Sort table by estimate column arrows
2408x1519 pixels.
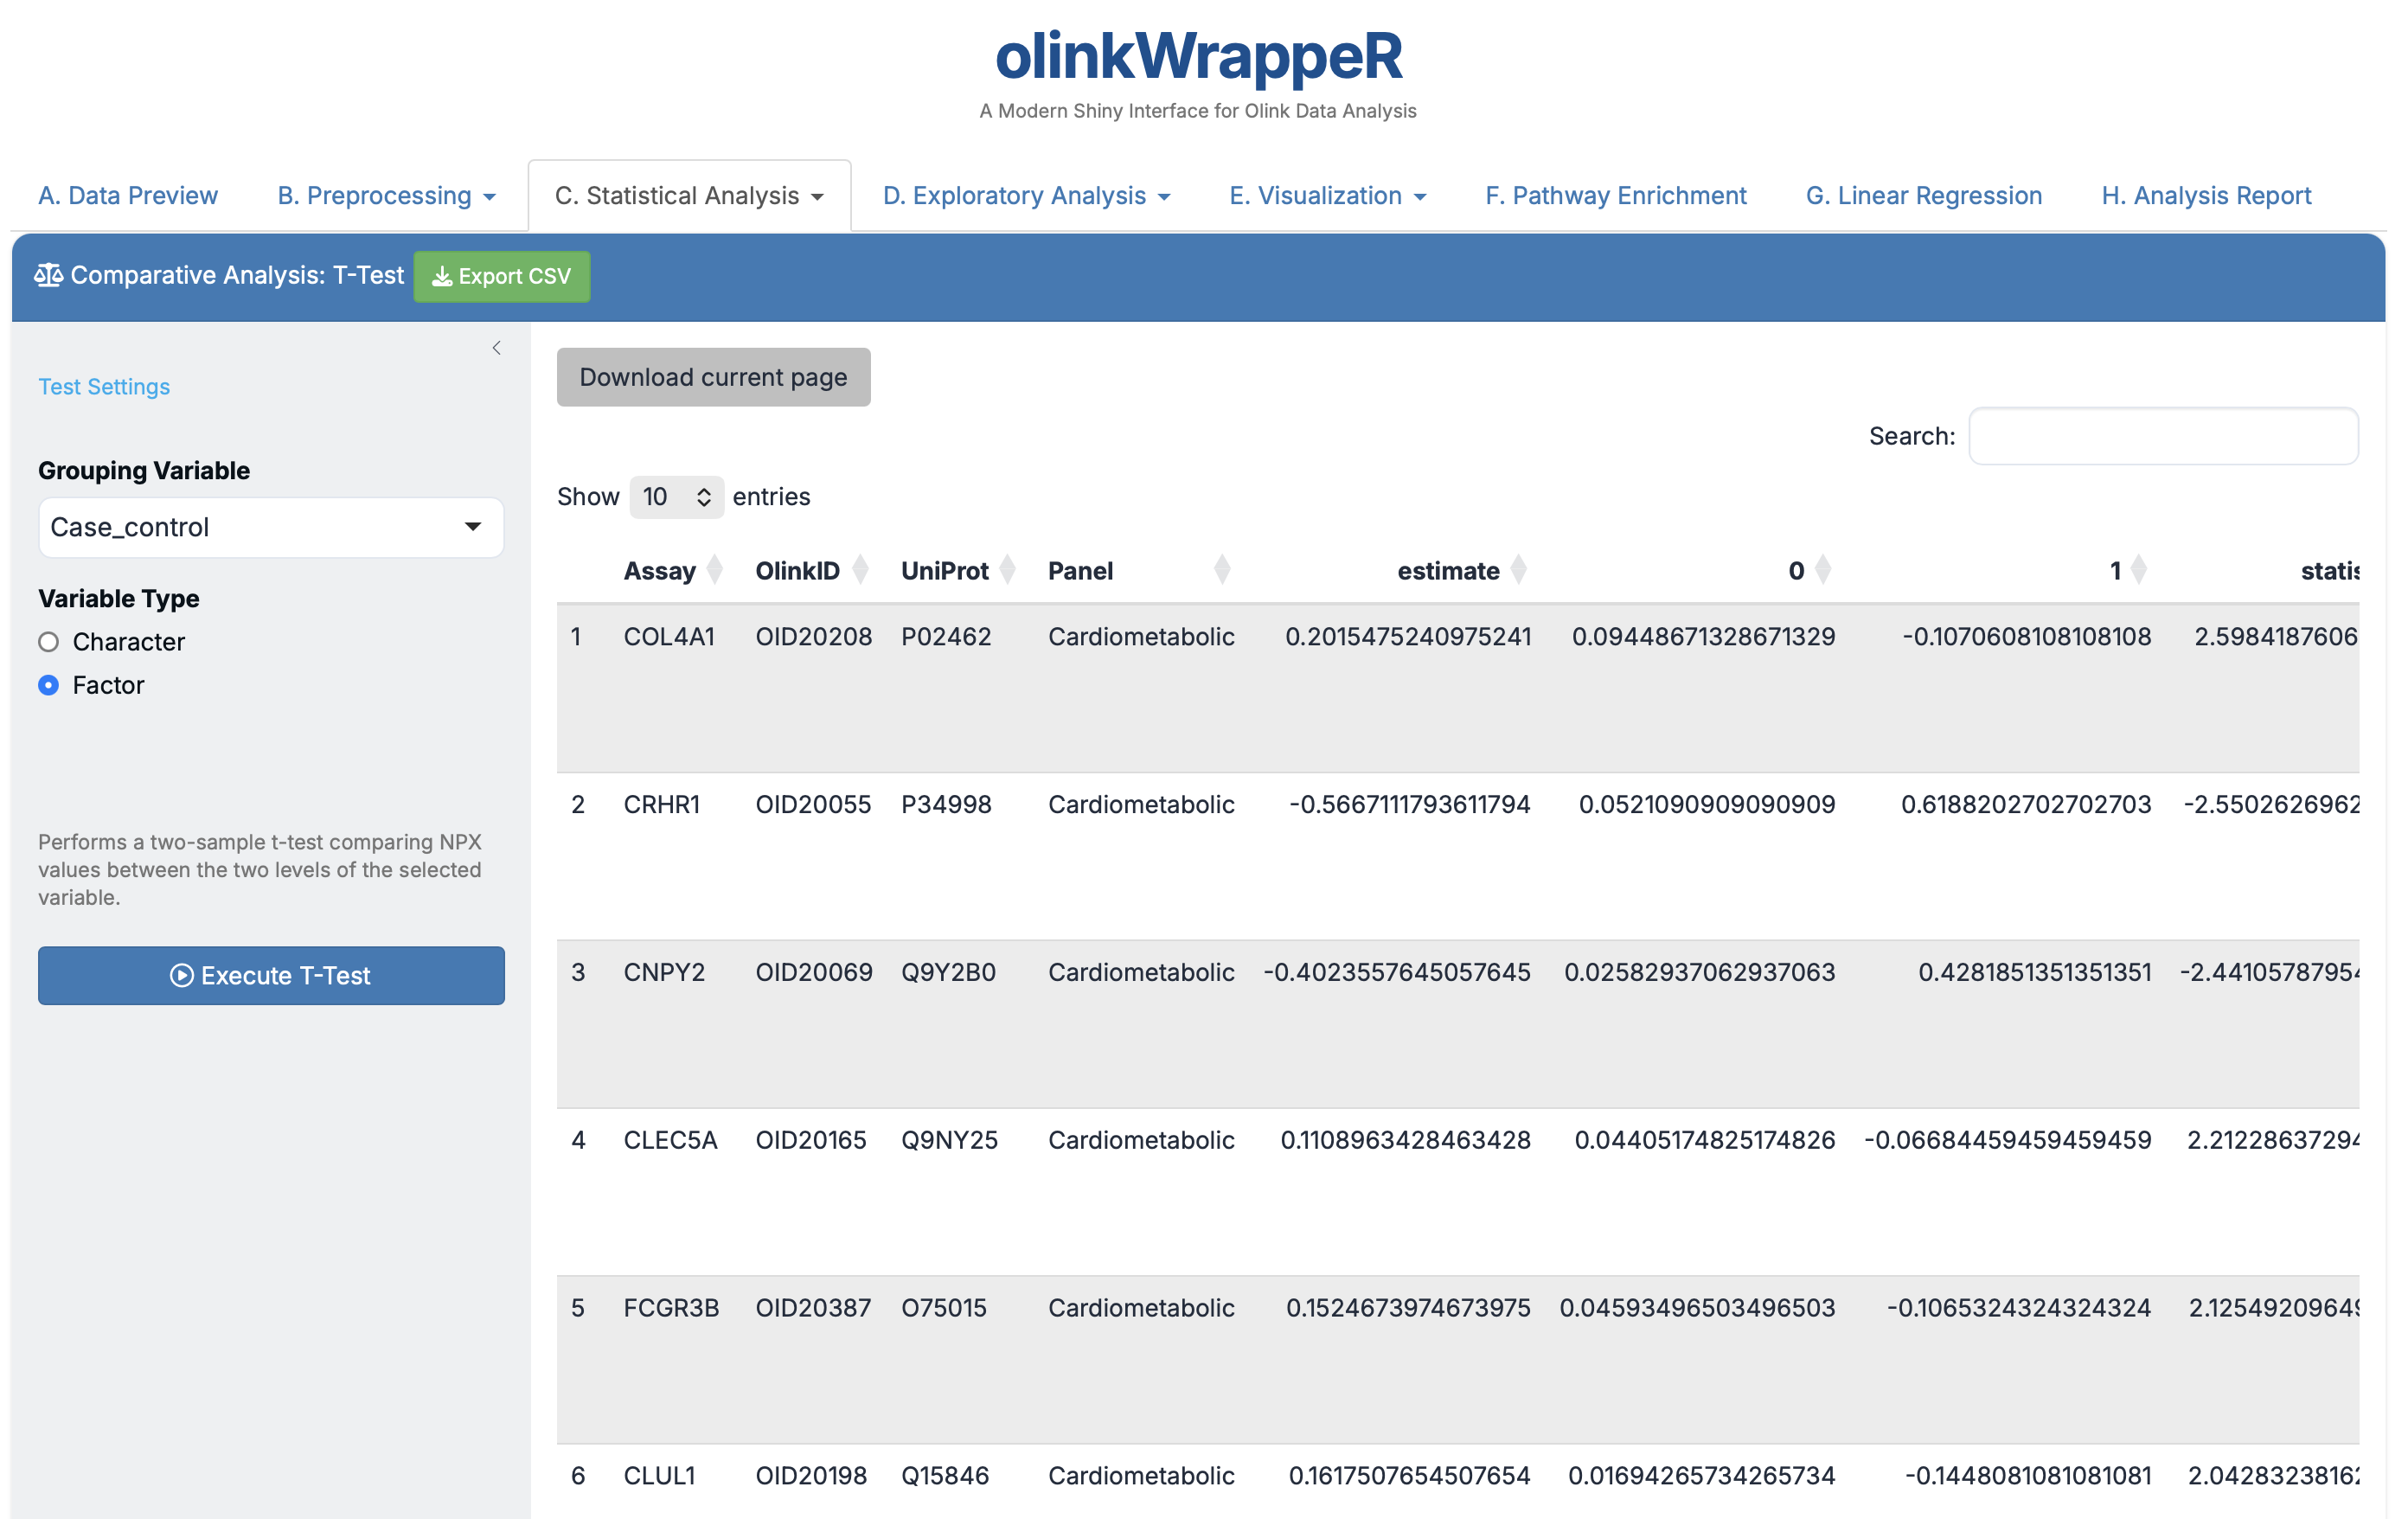point(1518,570)
